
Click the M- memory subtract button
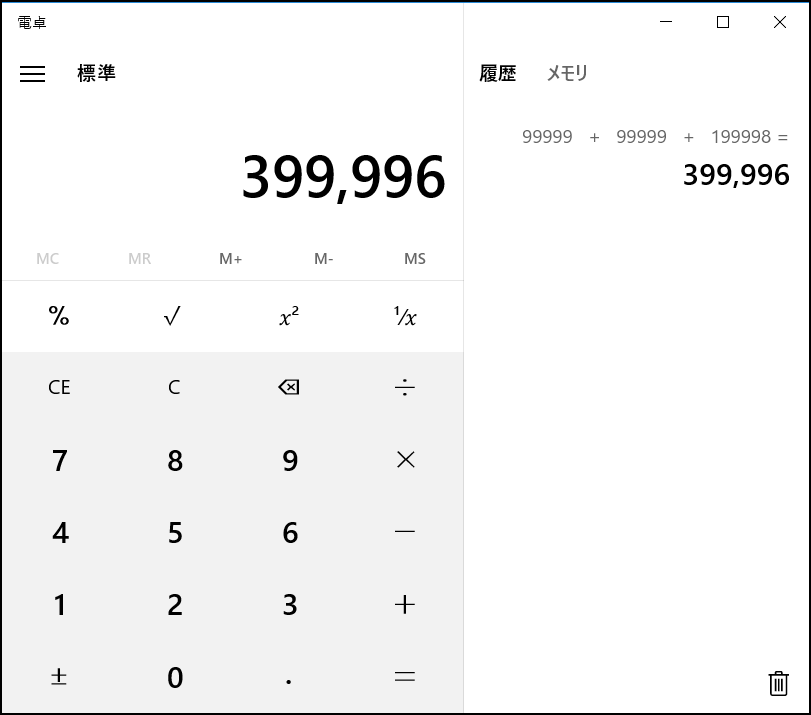tap(323, 259)
